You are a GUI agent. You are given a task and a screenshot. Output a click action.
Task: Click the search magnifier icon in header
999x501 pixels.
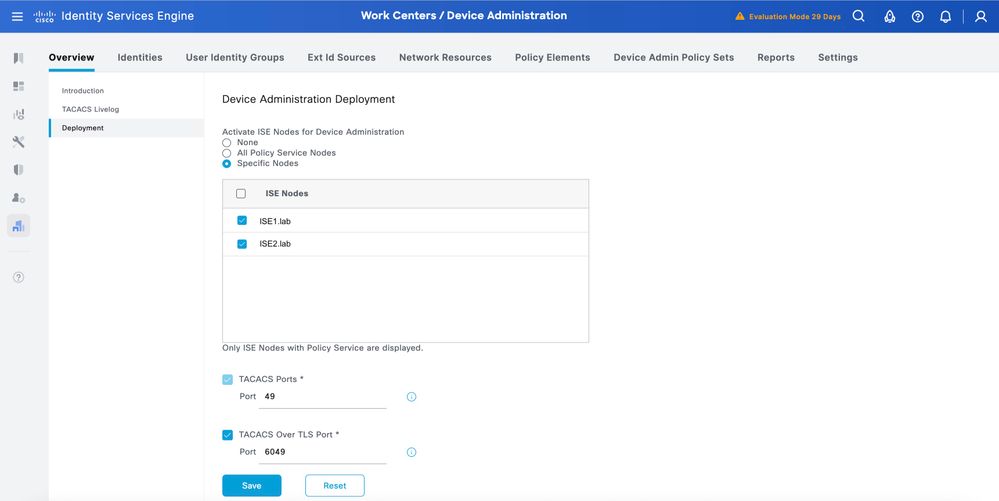(859, 16)
